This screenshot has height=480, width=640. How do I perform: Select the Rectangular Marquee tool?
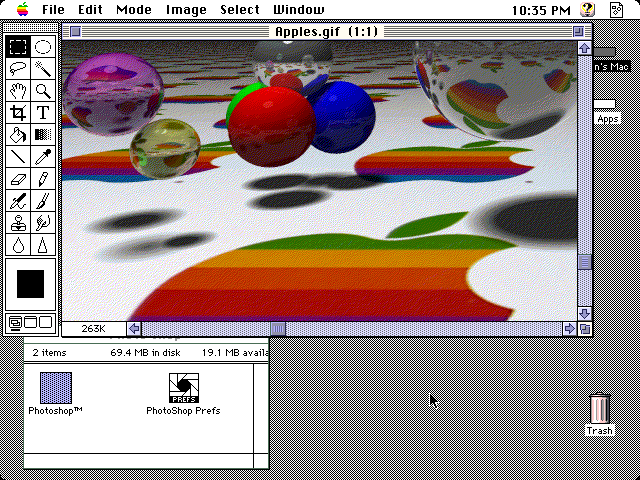point(18,46)
